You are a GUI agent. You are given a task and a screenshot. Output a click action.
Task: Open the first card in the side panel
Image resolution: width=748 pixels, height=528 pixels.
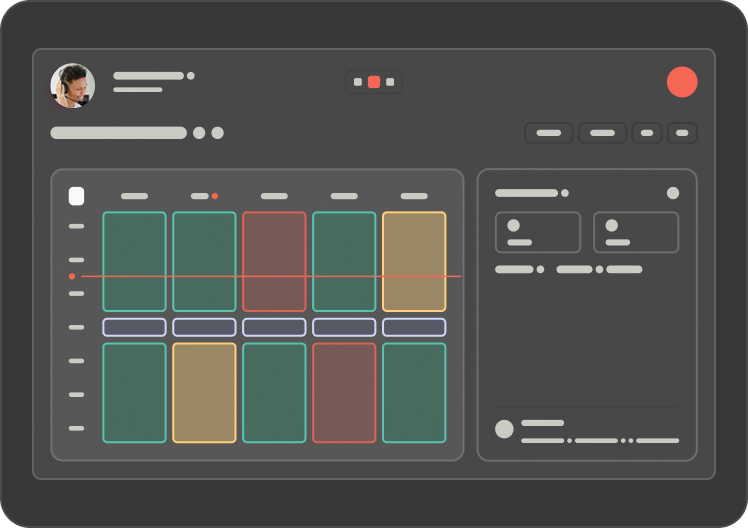(538, 232)
